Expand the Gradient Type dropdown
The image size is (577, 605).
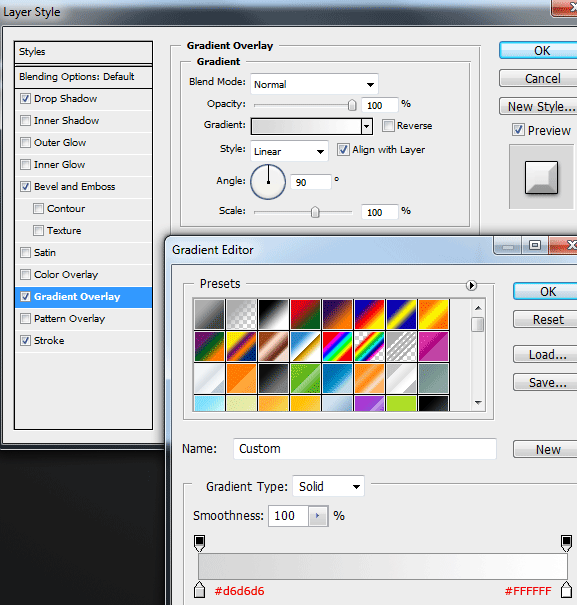pos(328,486)
